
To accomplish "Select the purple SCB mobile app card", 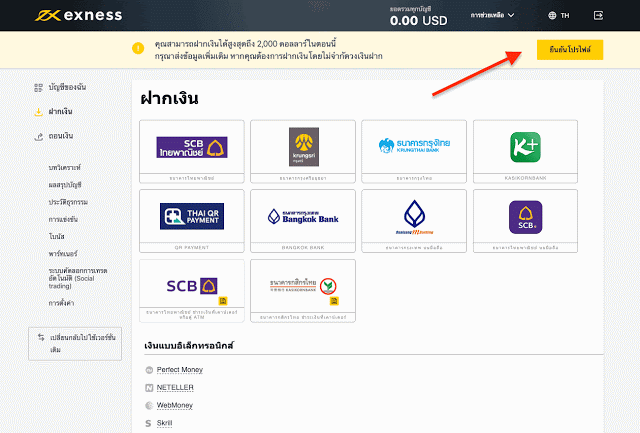I will pos(525,221).
